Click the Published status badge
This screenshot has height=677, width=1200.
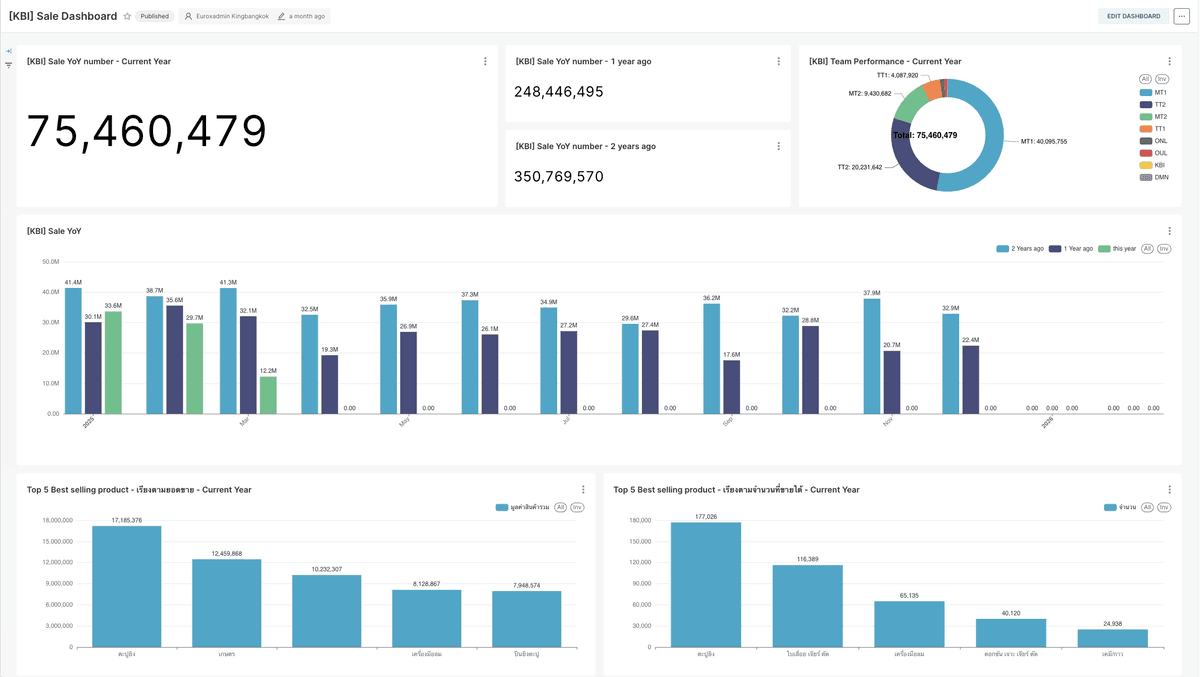[154, 16]
